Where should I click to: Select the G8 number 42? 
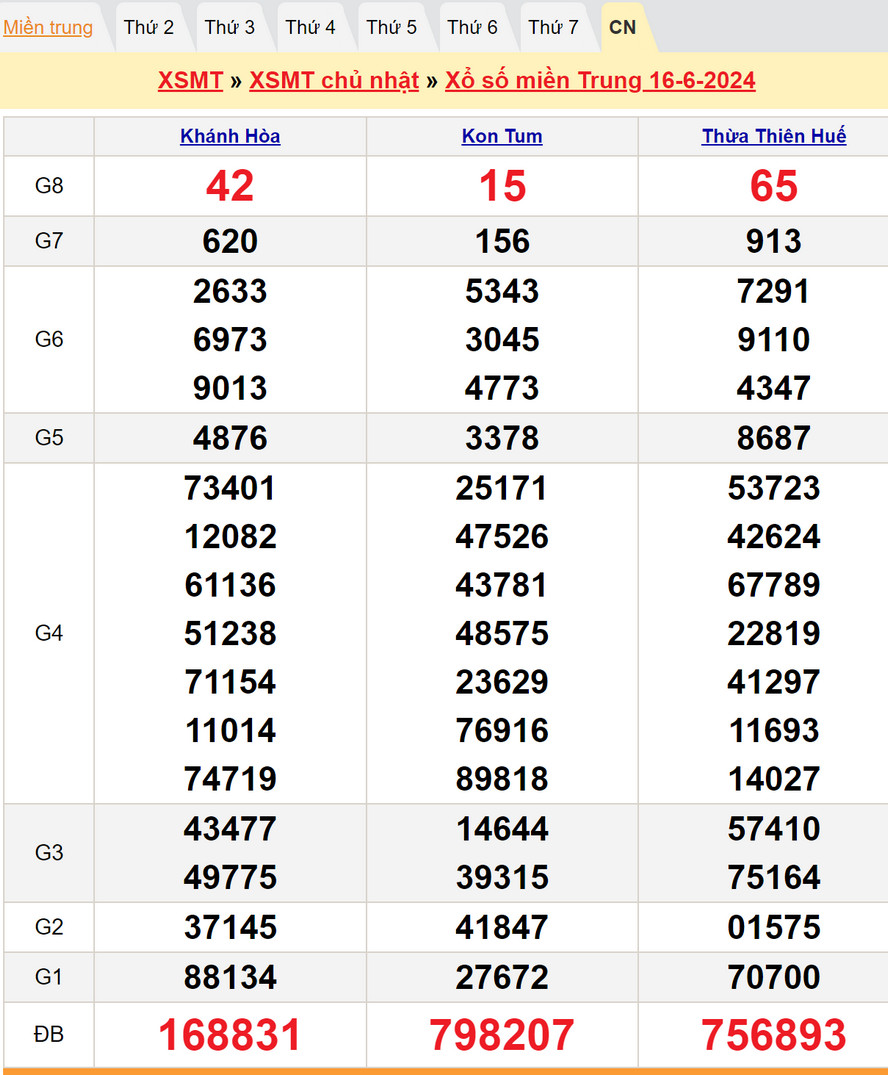coord(230,186)
